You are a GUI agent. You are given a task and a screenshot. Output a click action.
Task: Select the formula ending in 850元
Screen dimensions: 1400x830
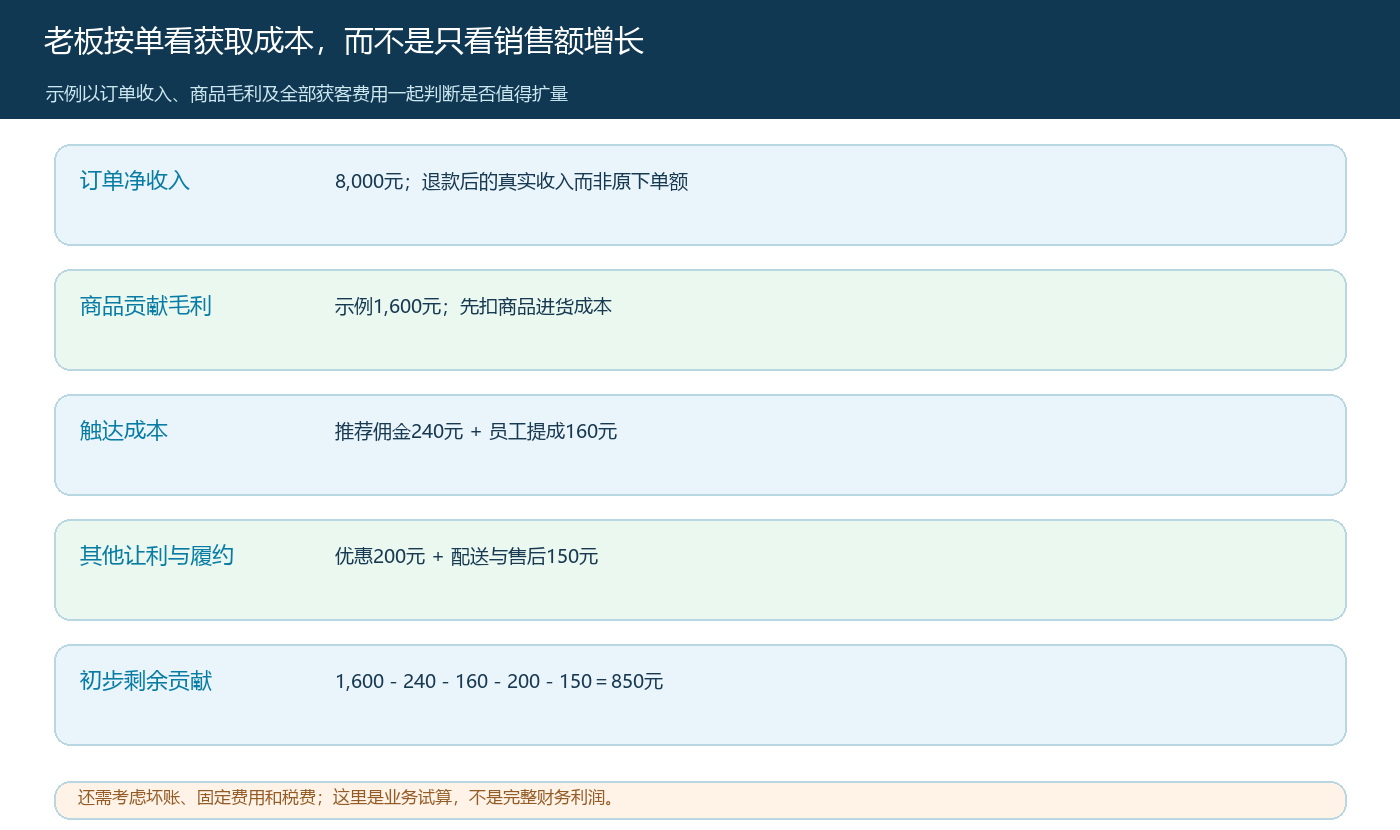click(x=499, y=682)
